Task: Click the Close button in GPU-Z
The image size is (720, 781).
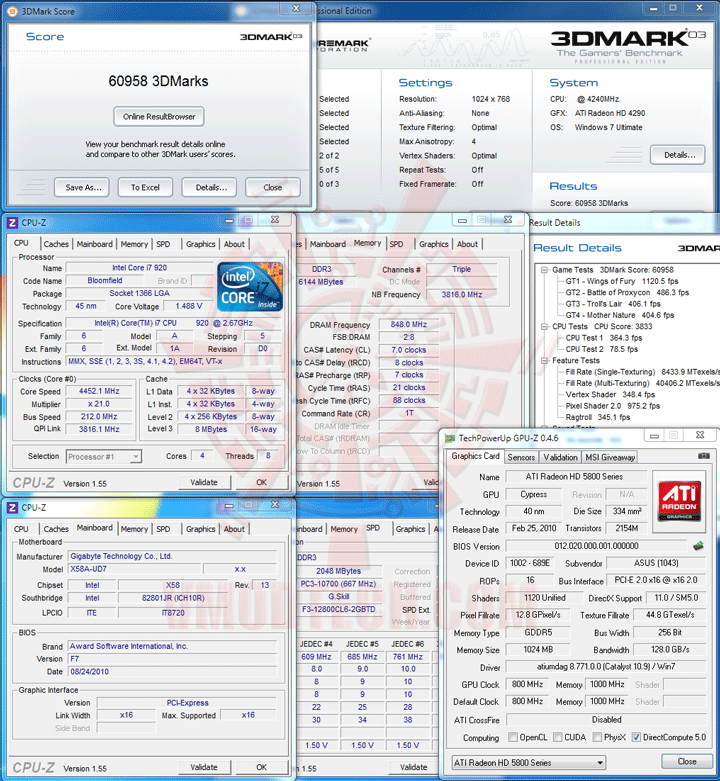Action: point(687,762)
